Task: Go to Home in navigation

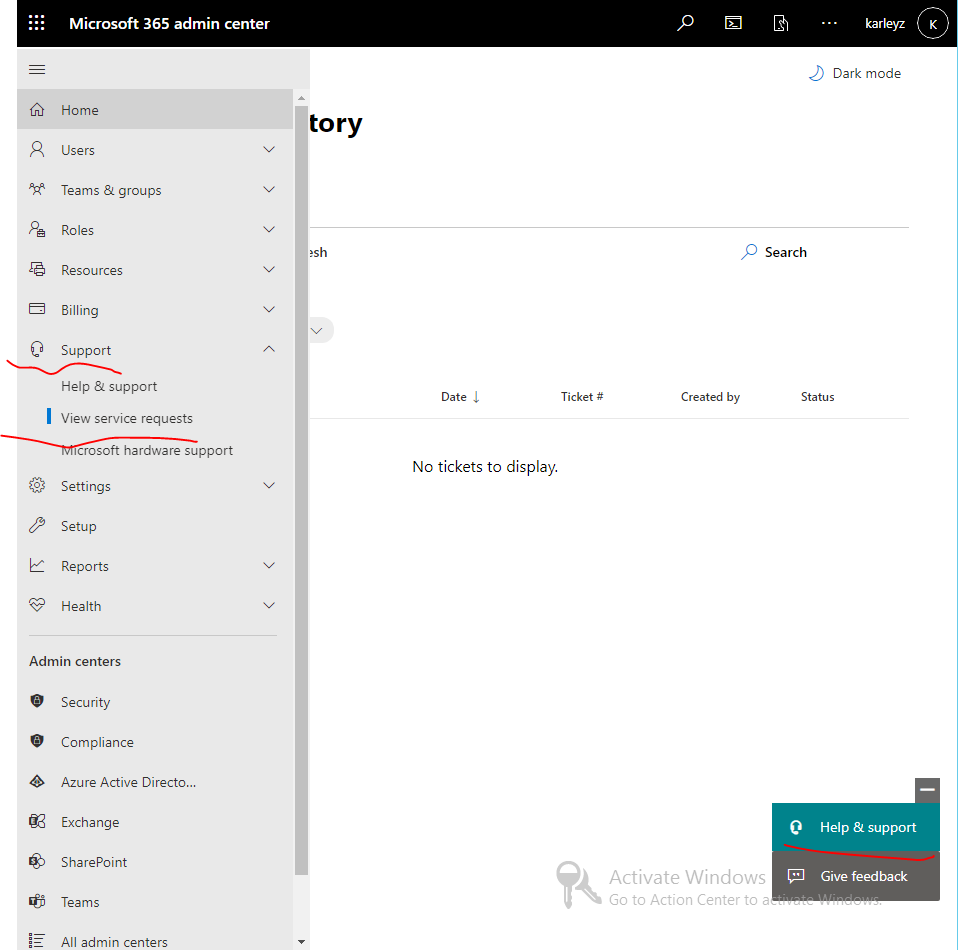Action: coord(79,110)
